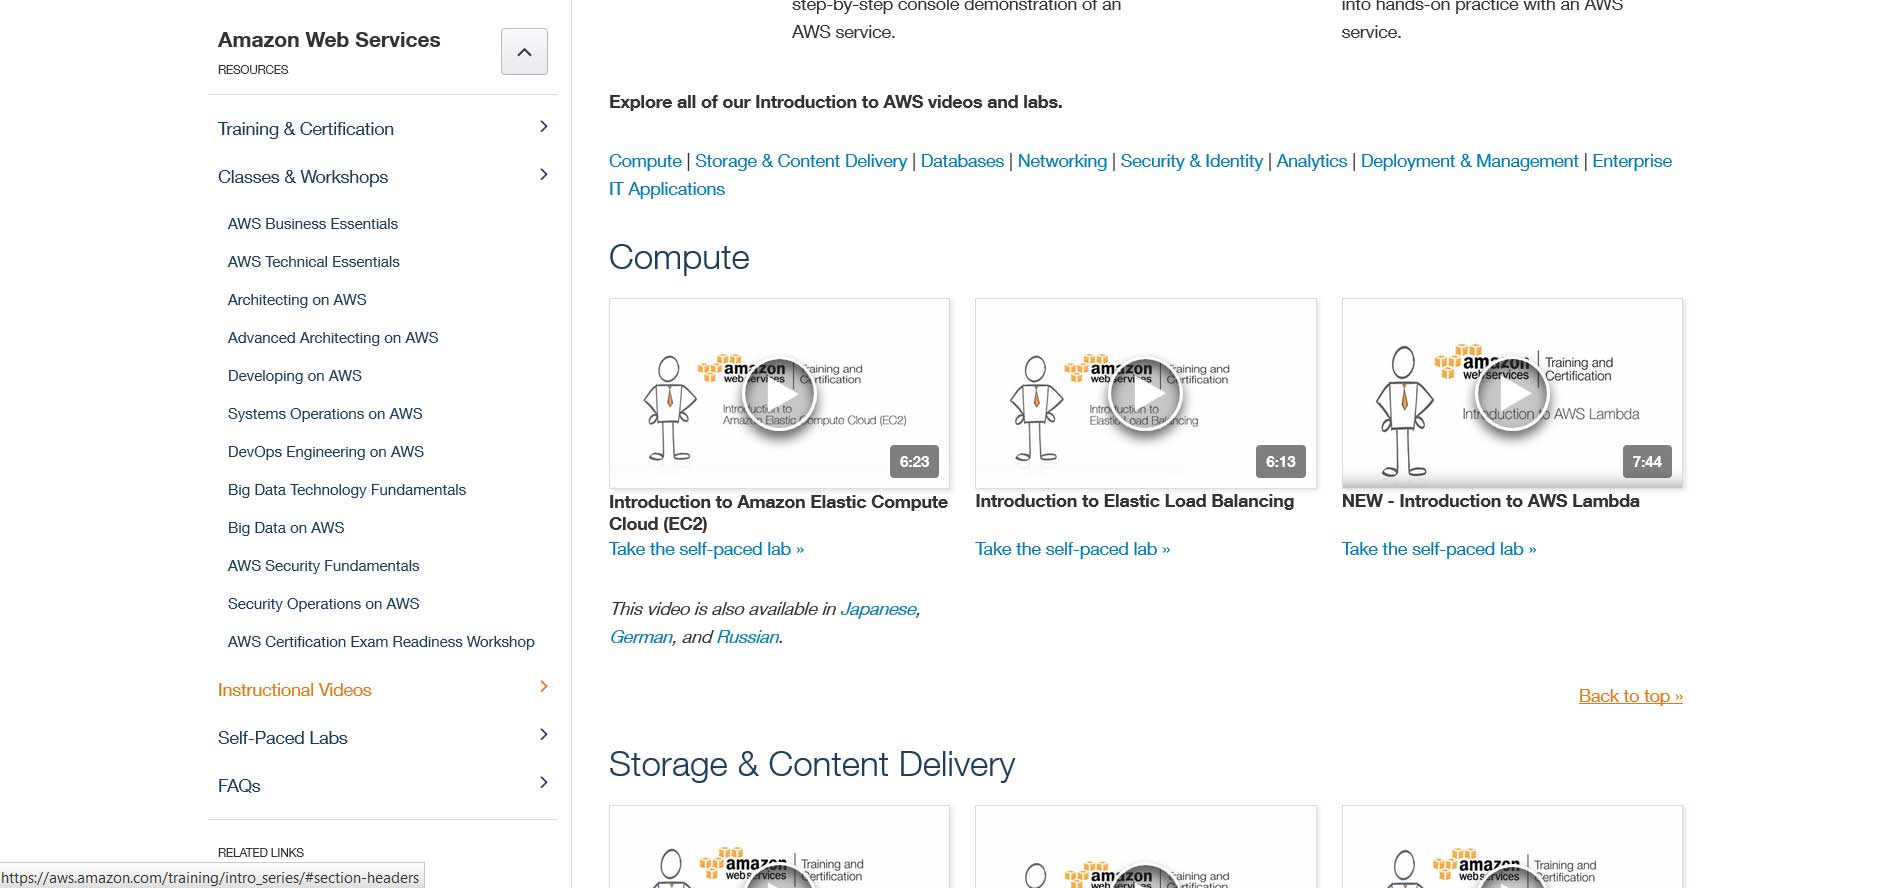1891x888 pixels.
Task: Jump to the Analytics section link
Action: coord(1312,161)
